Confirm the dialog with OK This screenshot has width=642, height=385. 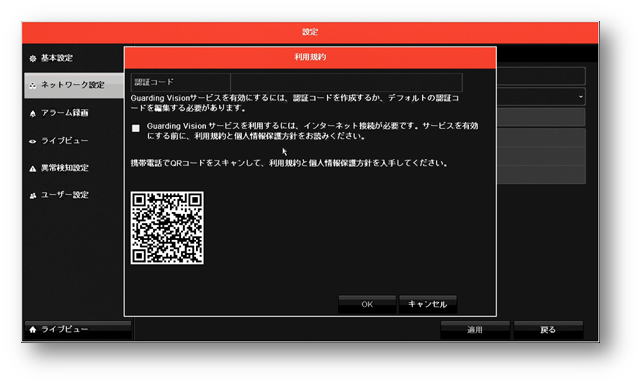pos(367,304)
